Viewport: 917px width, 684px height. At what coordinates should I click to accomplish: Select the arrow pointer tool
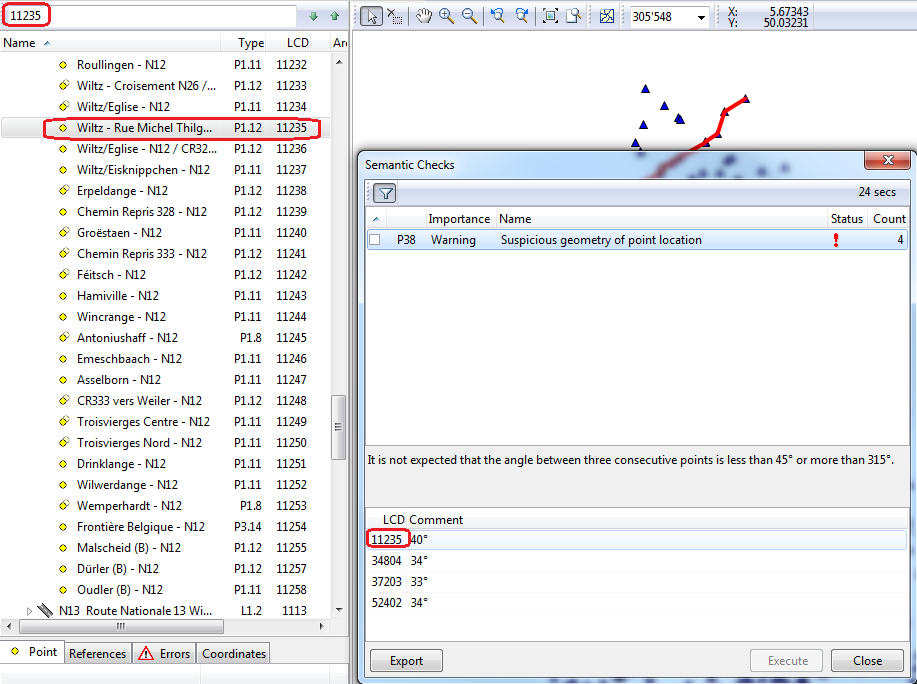[x=370, y=16]
